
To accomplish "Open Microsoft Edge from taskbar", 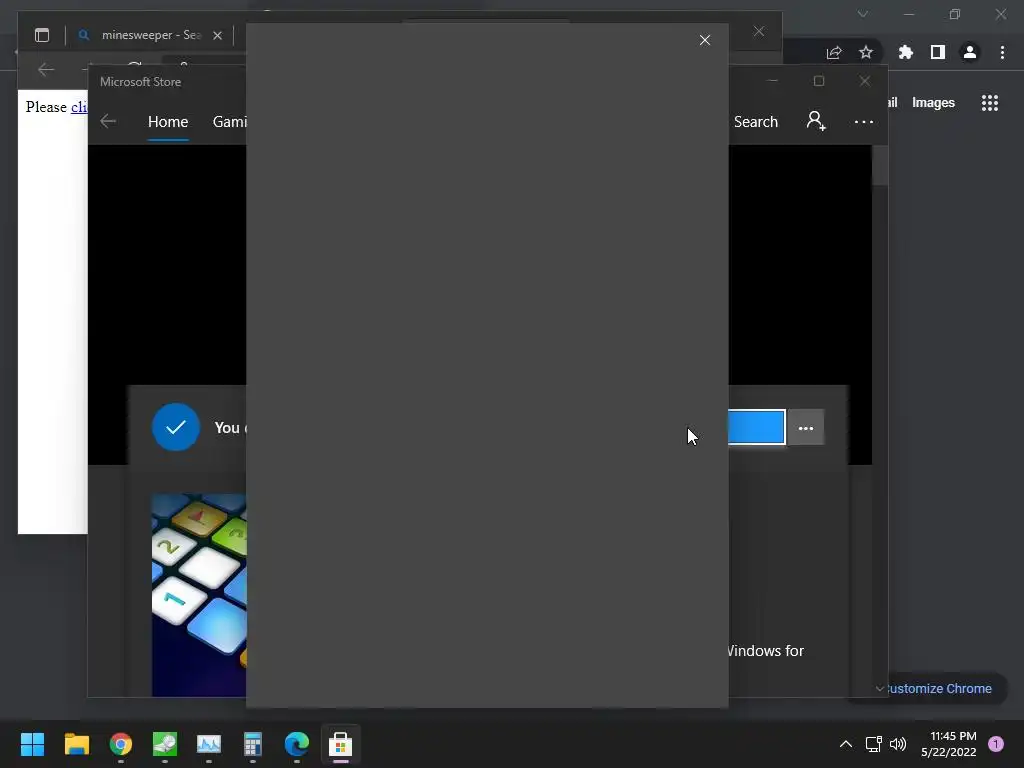I will point(297,744).
